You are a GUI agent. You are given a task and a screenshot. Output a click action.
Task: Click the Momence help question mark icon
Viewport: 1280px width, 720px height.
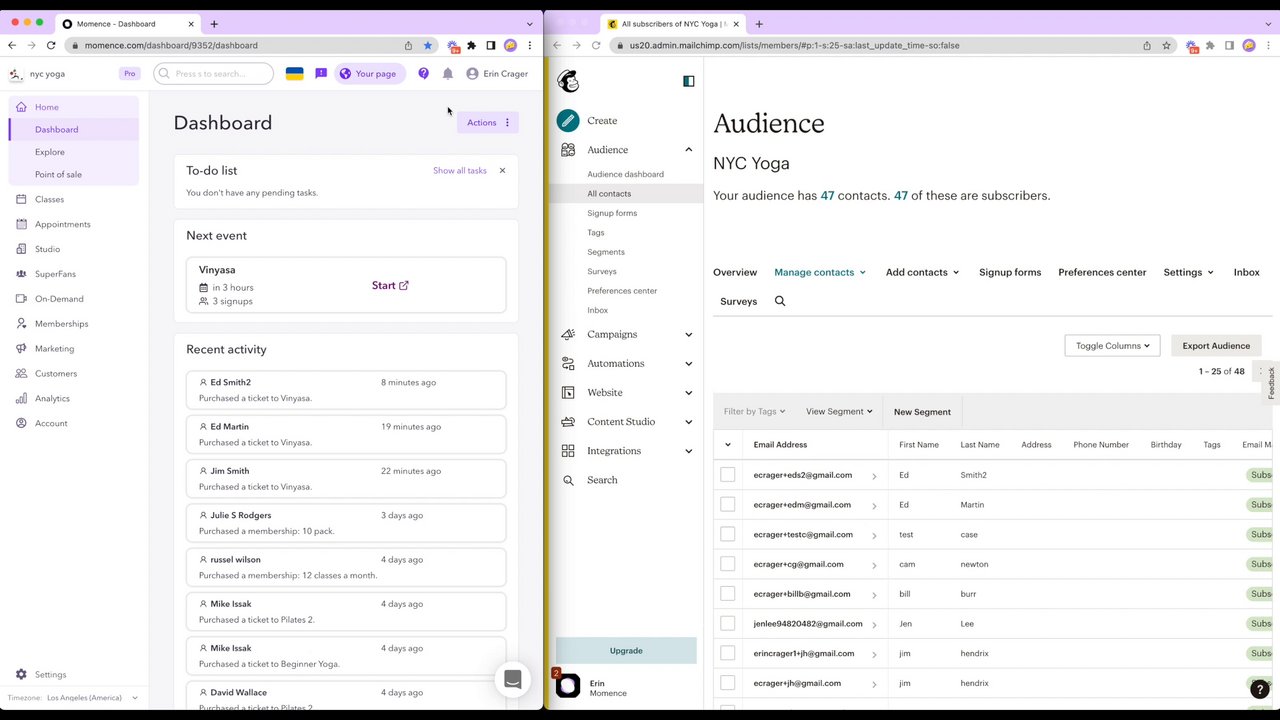424,73
